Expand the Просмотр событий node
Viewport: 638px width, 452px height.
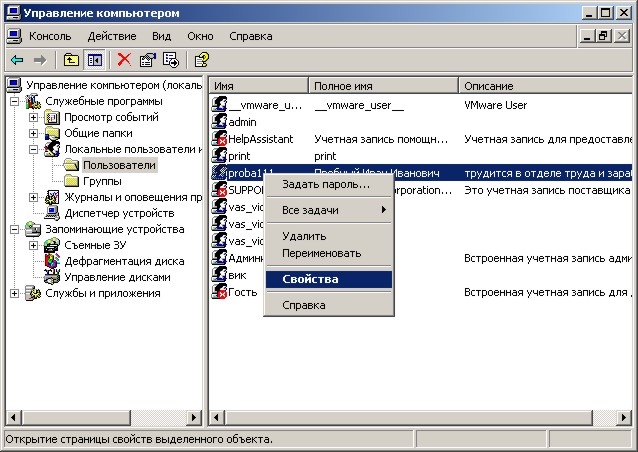[x=33, y=117]
